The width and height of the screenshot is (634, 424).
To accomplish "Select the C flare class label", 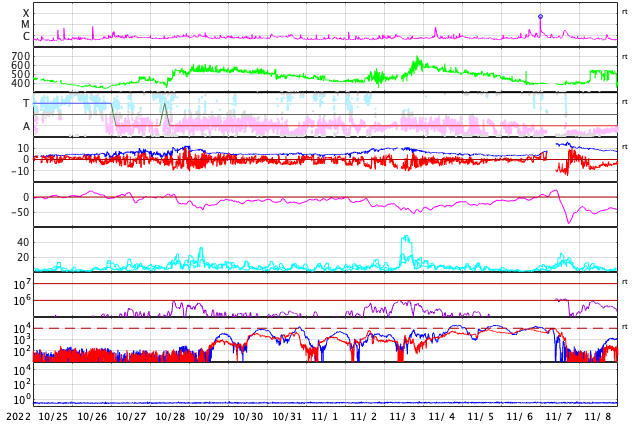I will 26,37.
